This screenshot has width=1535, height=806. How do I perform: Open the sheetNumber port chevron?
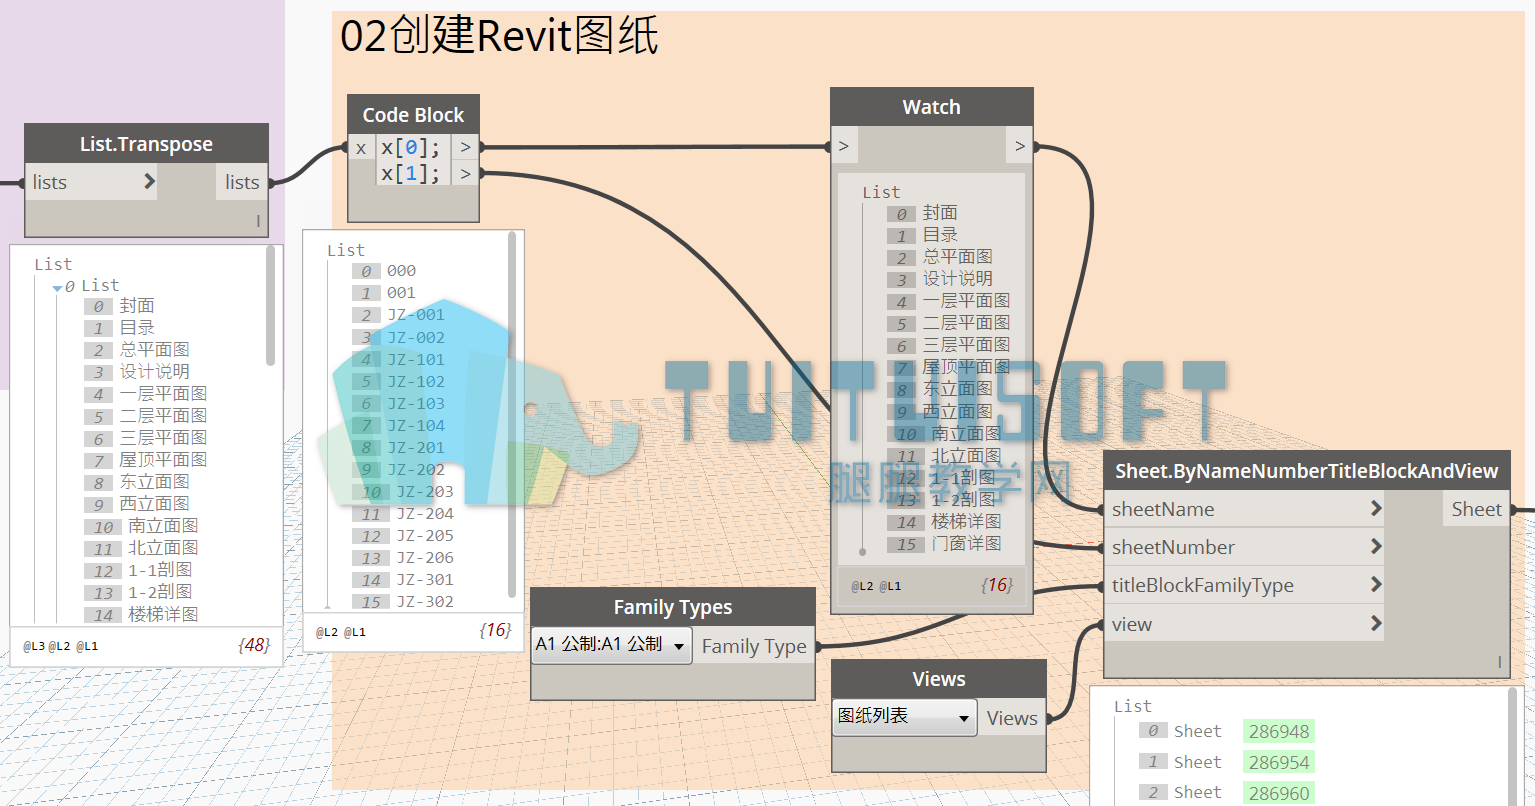1376,546
